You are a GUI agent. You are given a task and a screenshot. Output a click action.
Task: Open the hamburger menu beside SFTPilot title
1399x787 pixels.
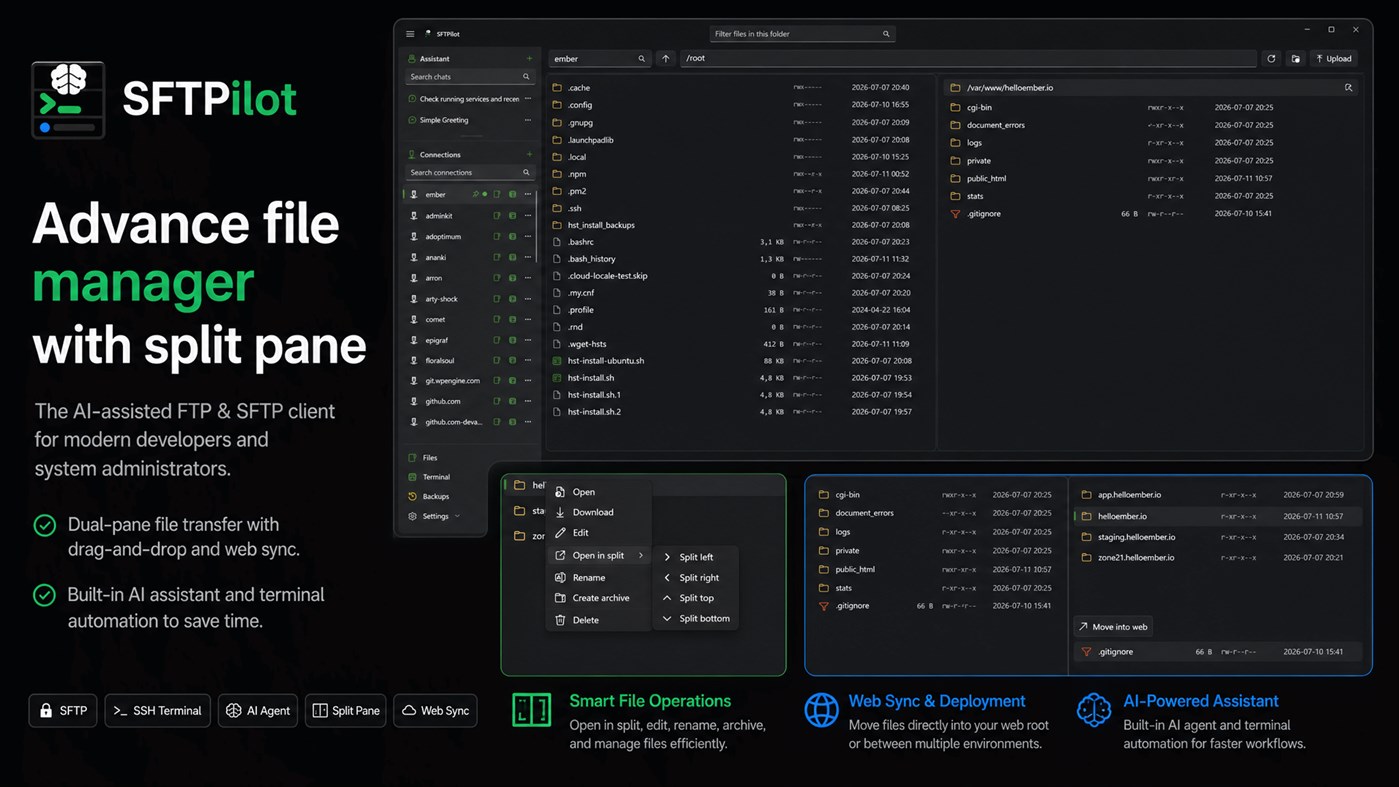click(x=410, y=34)
